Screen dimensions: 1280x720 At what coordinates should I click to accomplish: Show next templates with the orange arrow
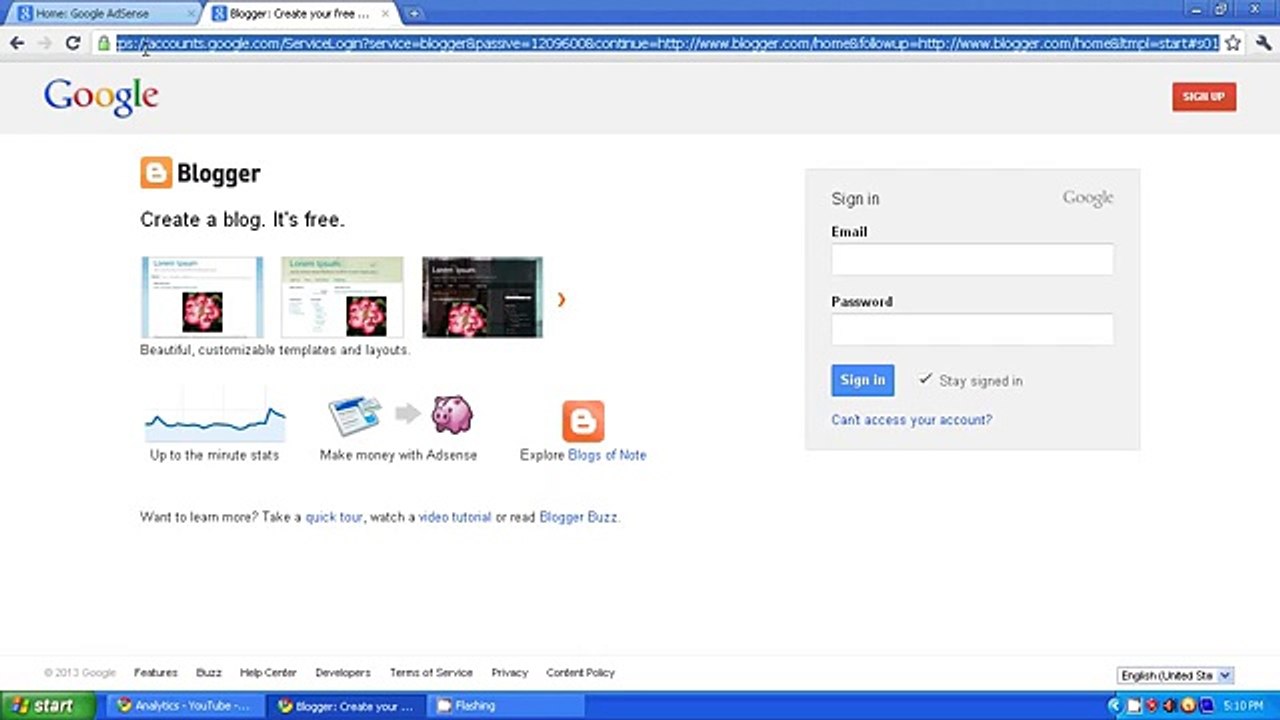tap(561, 299)
